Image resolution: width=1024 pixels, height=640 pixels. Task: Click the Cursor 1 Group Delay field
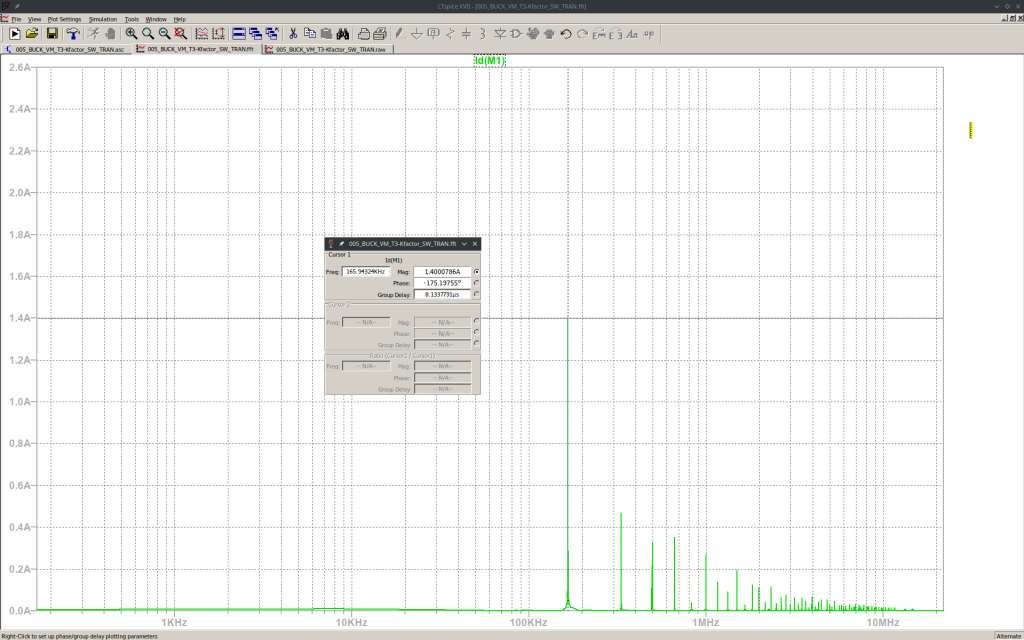[442, 294]
